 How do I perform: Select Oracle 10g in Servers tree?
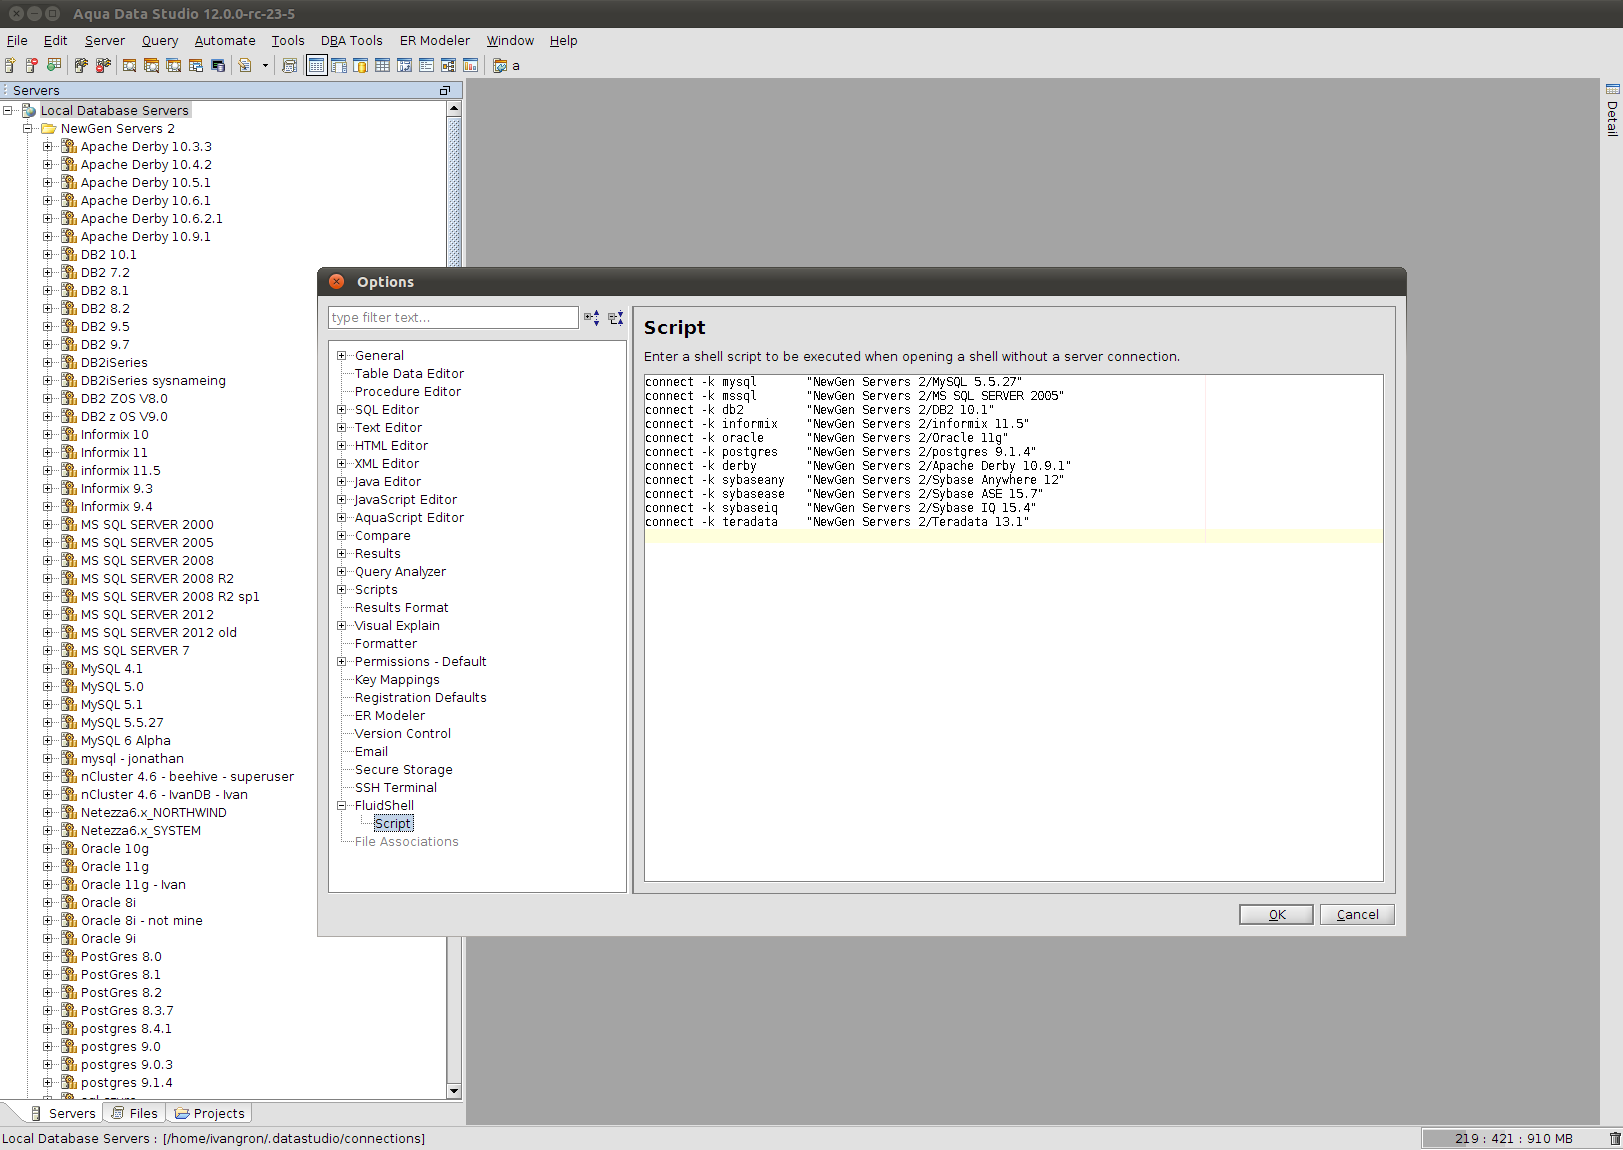(115, 849)
